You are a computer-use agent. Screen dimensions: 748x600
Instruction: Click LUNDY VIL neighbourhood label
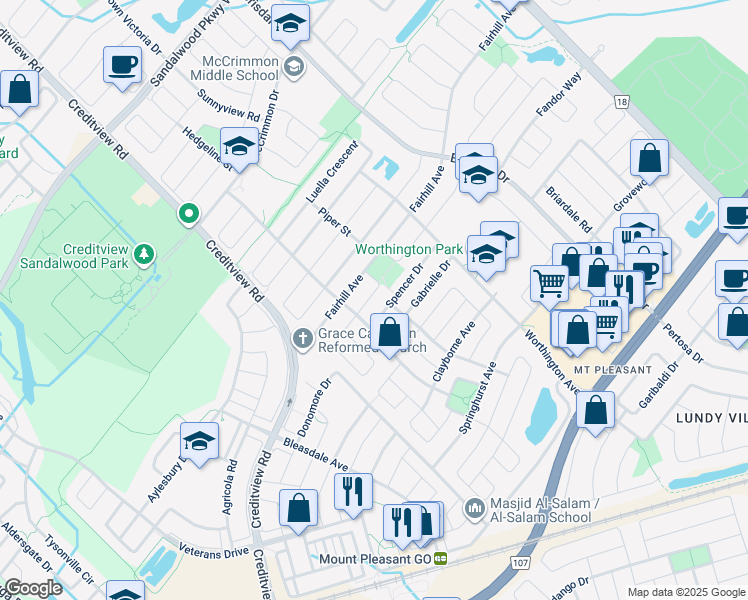(712, 418)
